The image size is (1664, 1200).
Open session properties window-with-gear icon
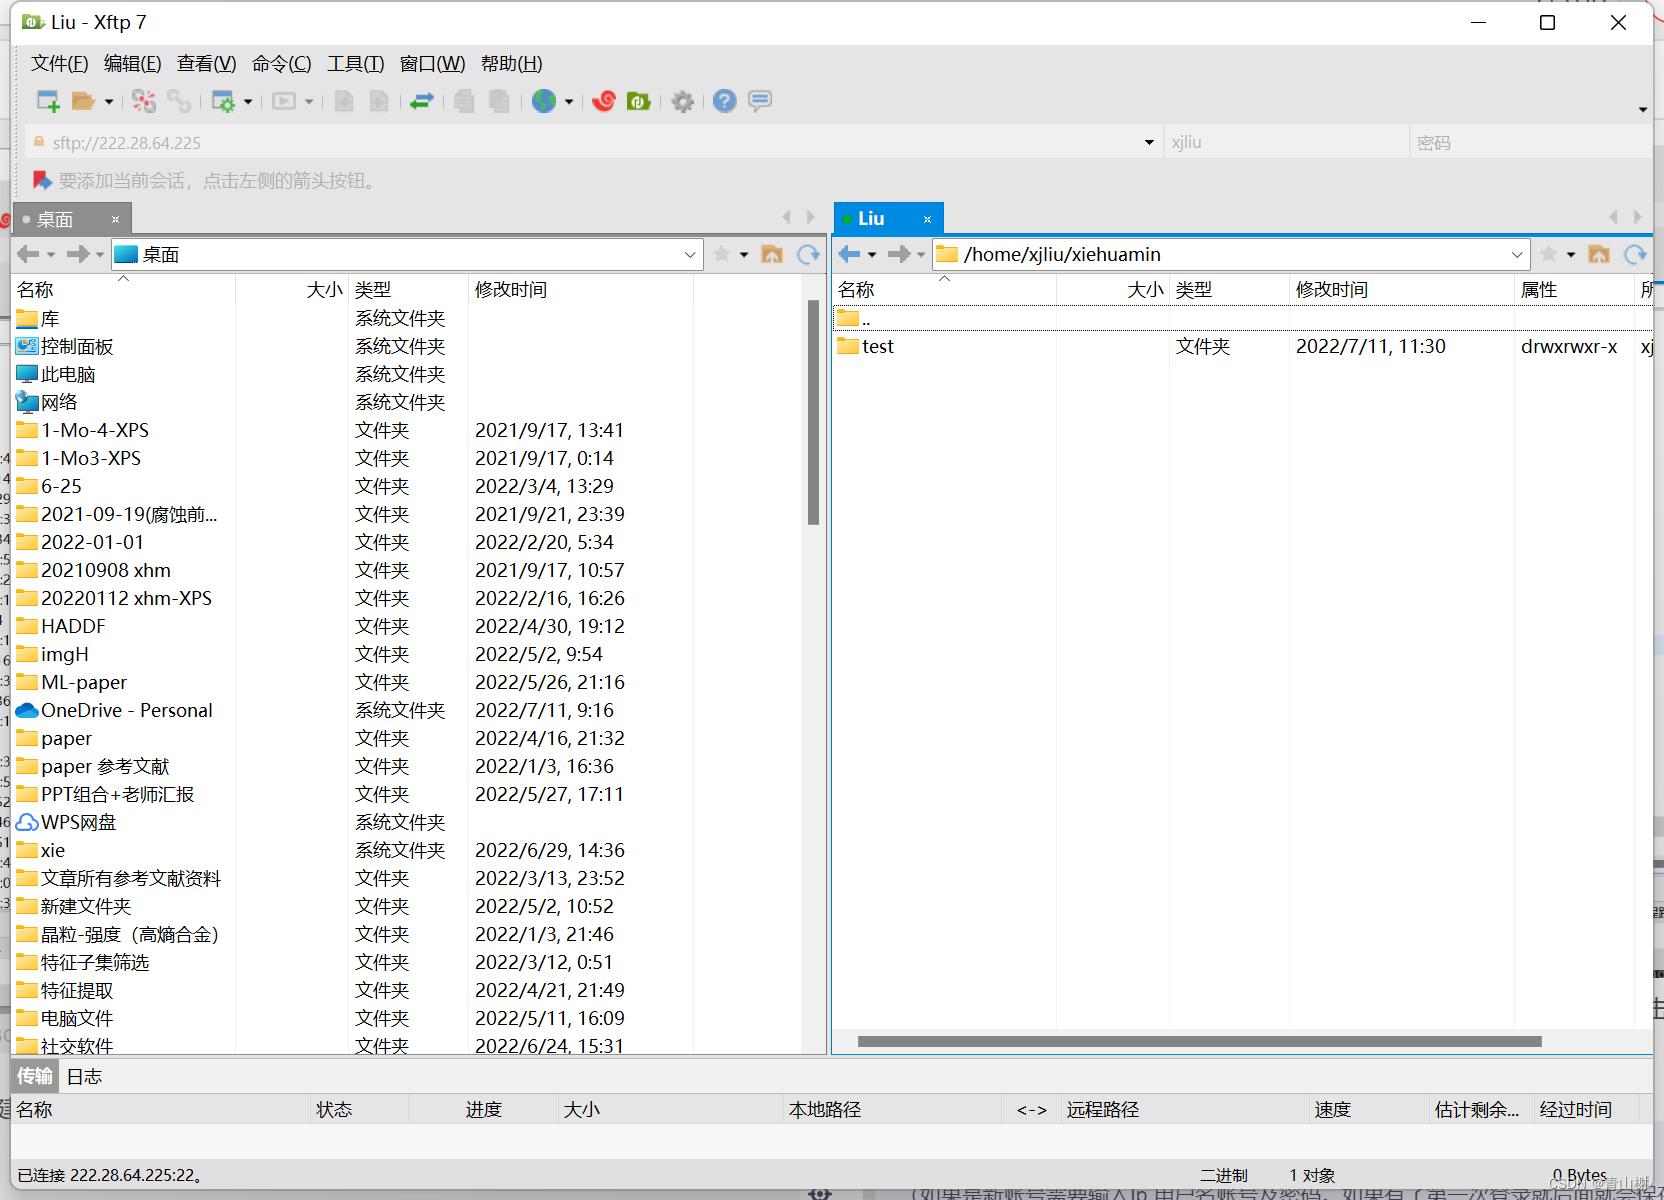click(x=223, y=101)
